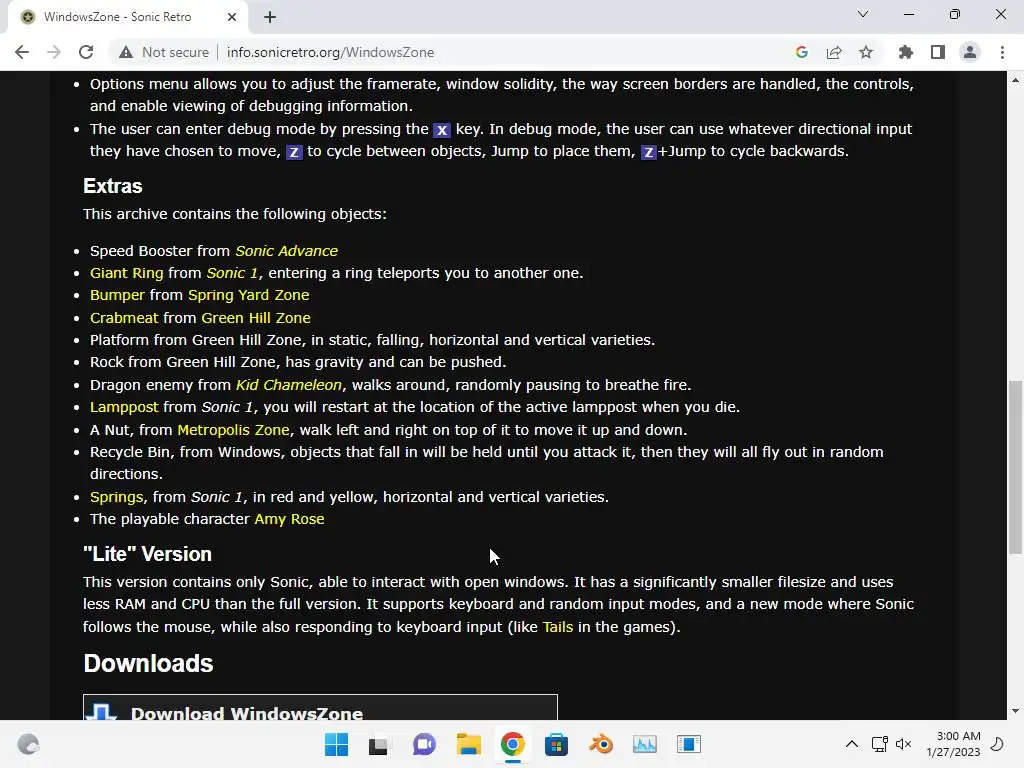Open the clock showing 3:00 AM

[953, 744]
